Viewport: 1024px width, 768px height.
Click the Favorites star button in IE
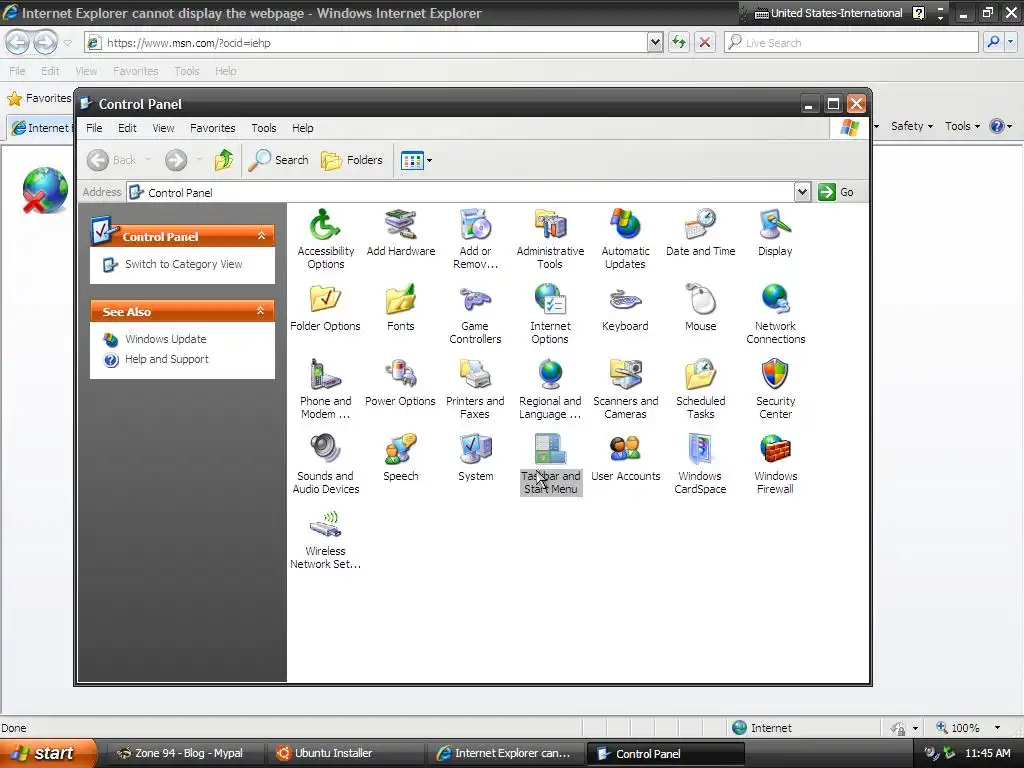(39, 99)
